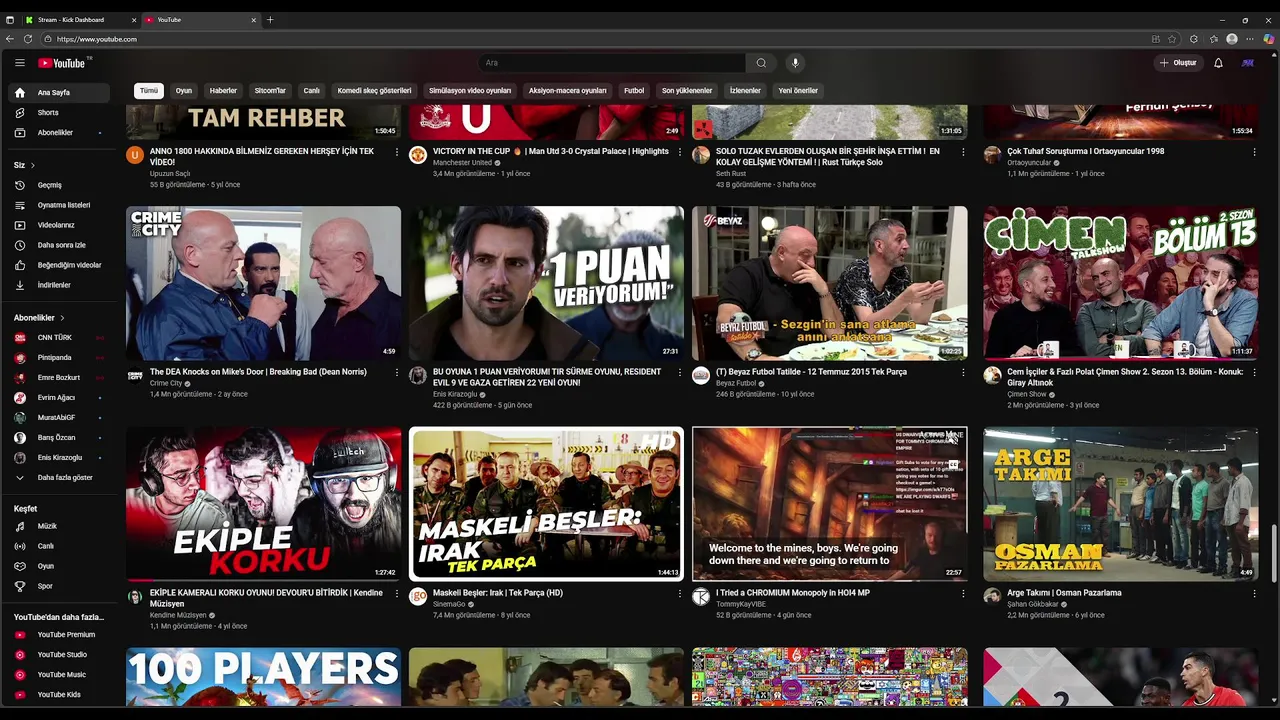
Task: Open YouTube Music link
Action: (x=60, y=674)
